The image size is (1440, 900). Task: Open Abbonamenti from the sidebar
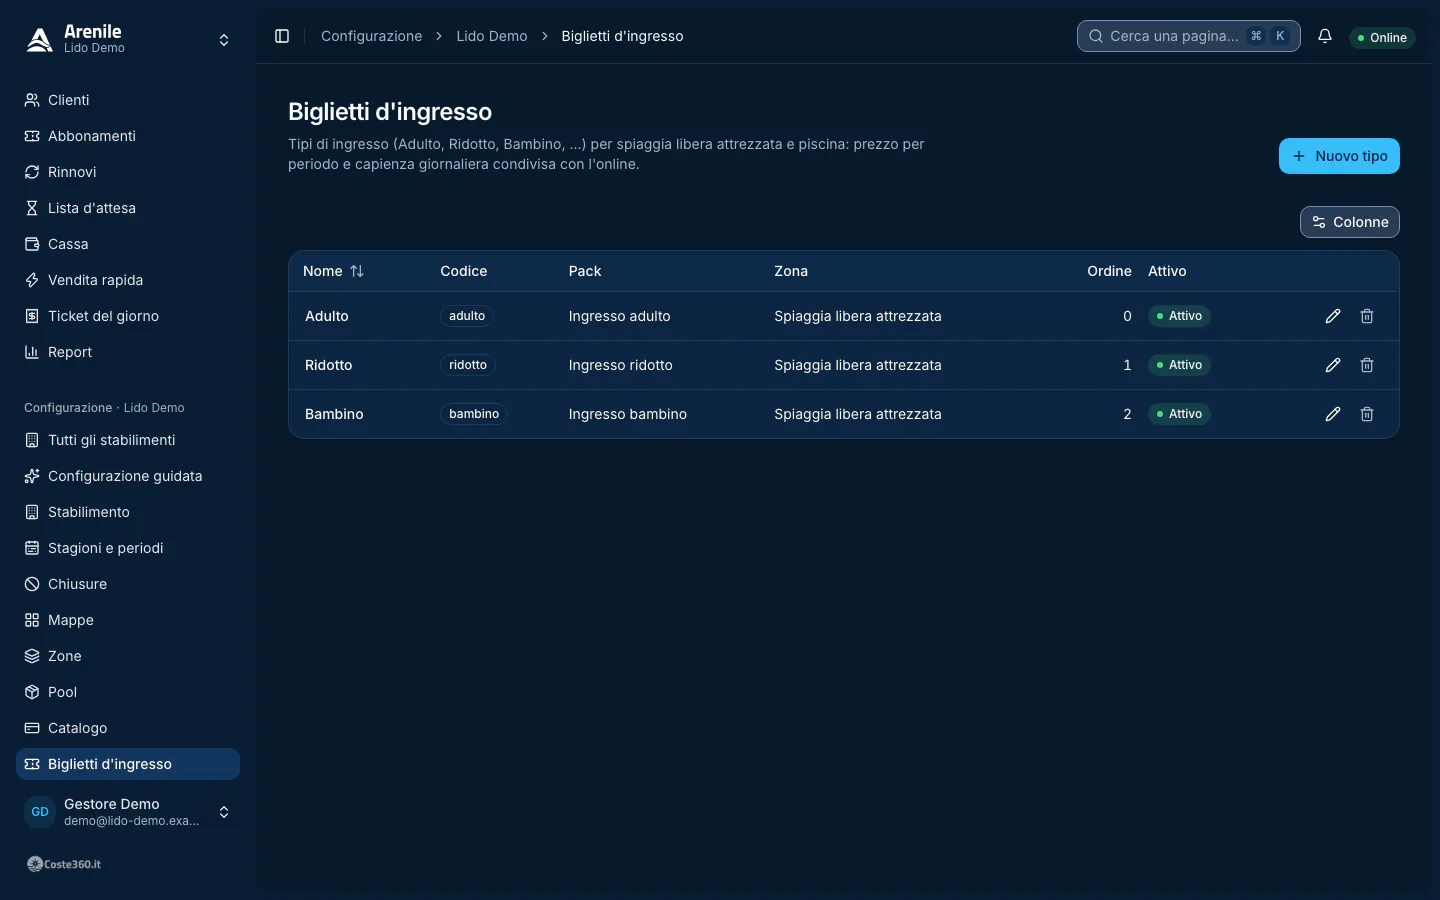pyautogui.click(x=128, y=136)
